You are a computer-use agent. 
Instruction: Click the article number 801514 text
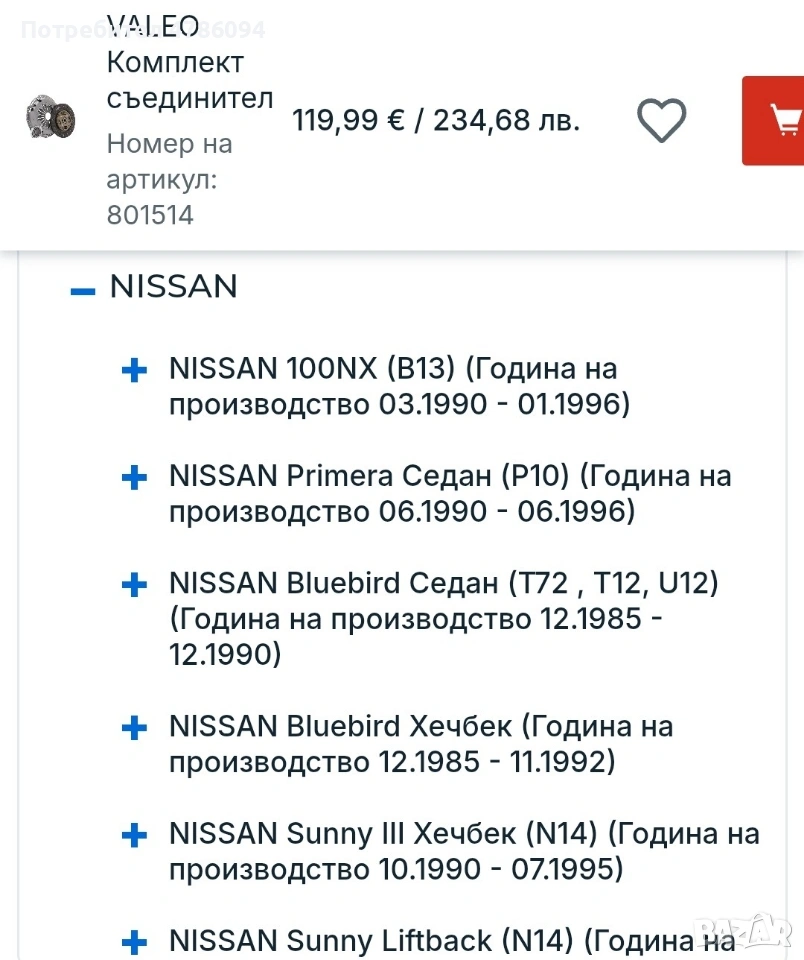coord(150,215)
